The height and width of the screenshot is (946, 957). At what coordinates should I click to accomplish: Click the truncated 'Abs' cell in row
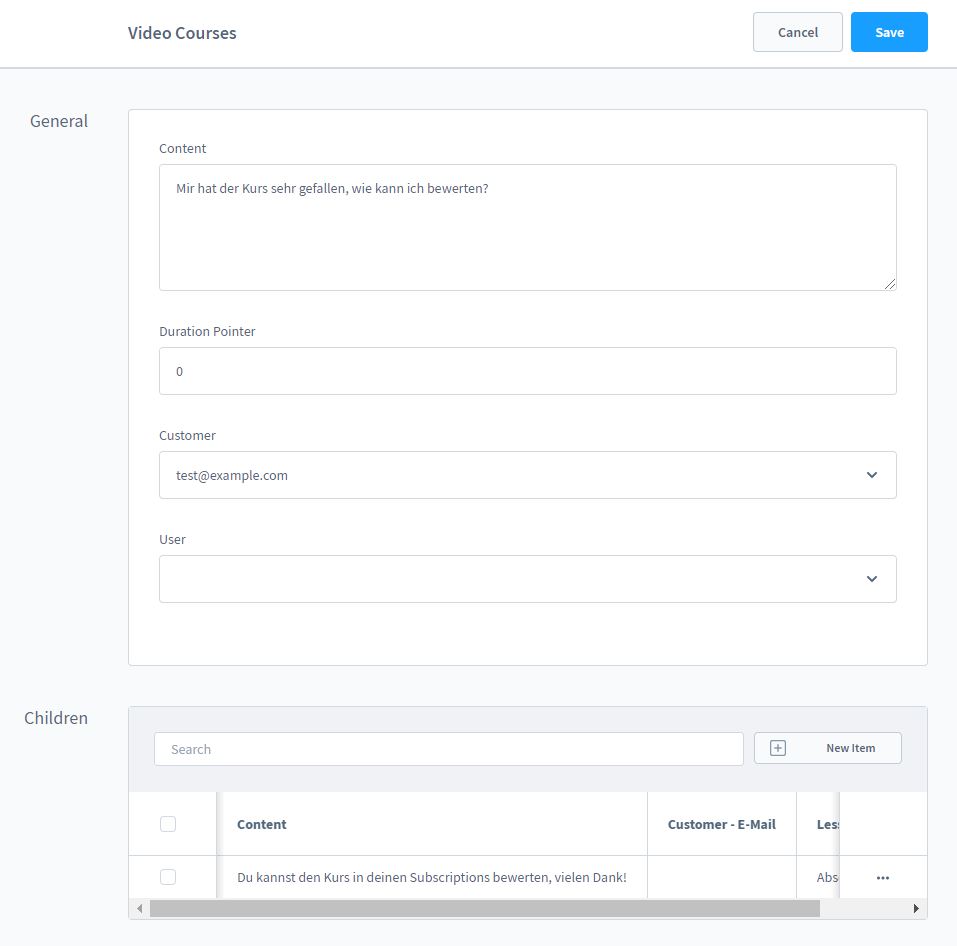(826, 877)
